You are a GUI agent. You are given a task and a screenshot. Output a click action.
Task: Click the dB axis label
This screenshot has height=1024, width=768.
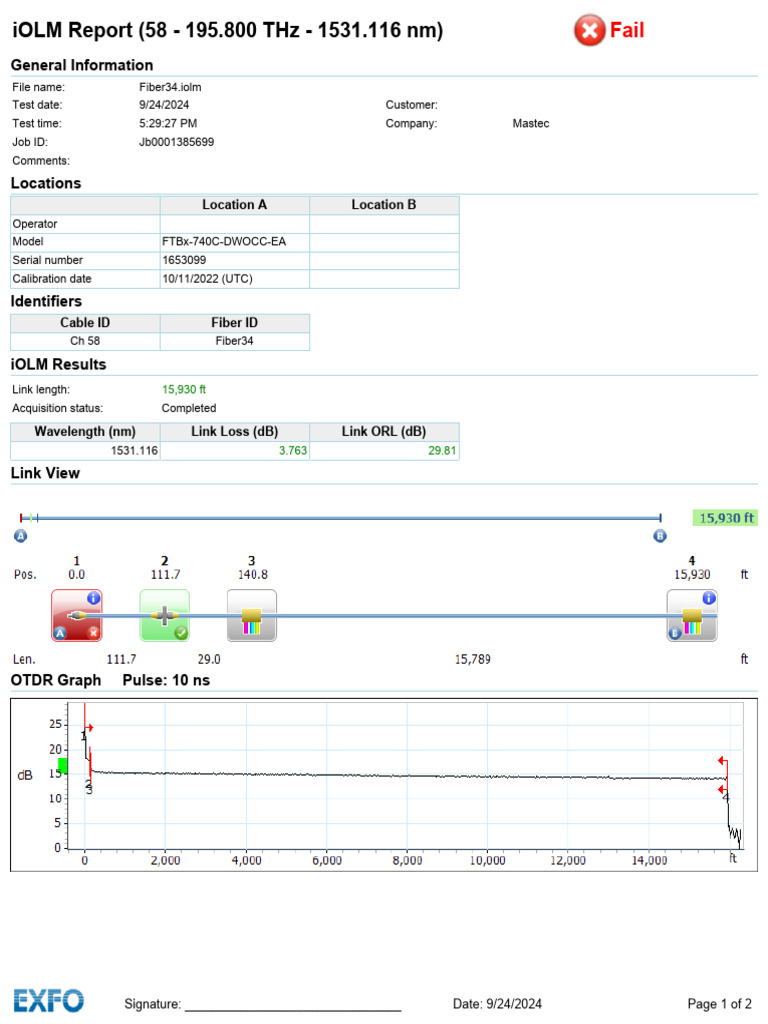click(25, 776)
